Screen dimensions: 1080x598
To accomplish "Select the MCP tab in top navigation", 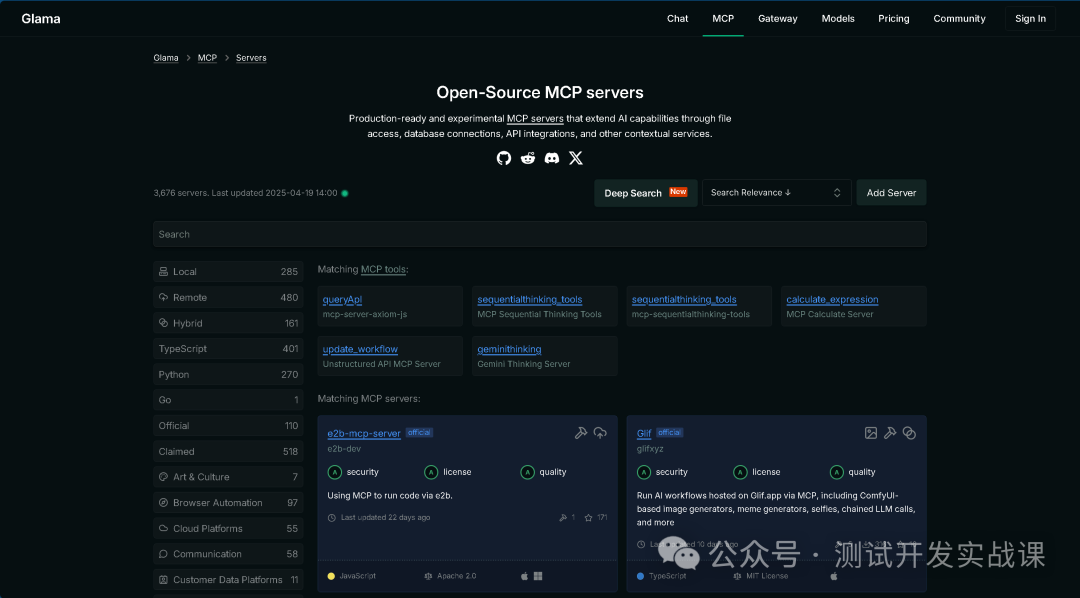I will [723, 19].
